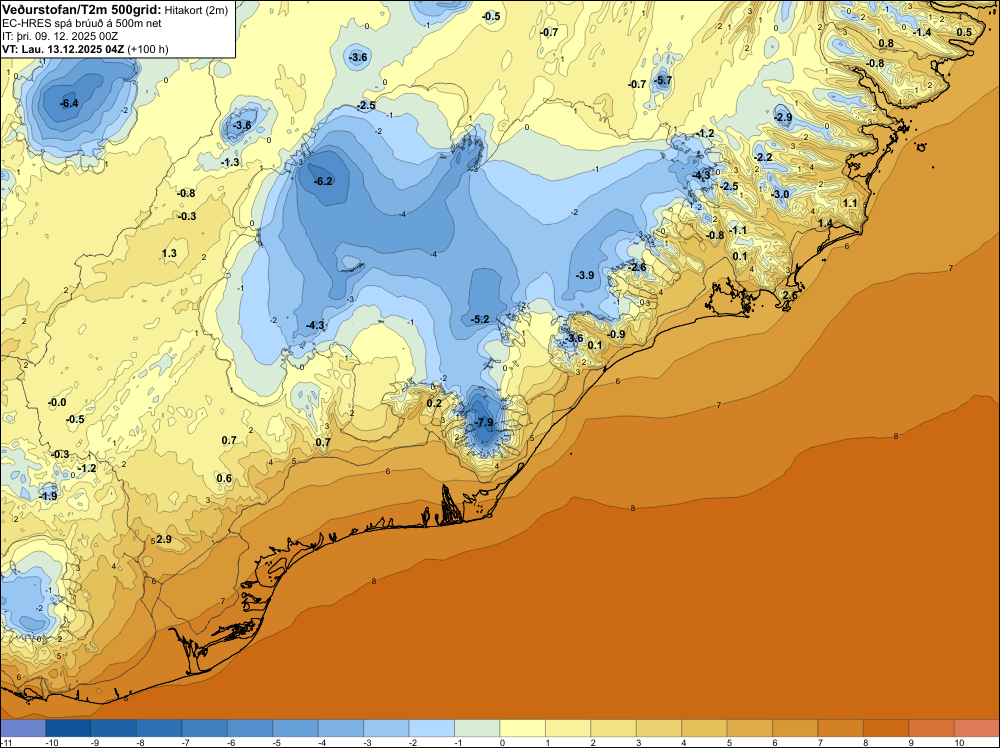This screenshot has height=748, width=1000.
Task: Select the -7.9 cold spot label
Action: (484, 422)
